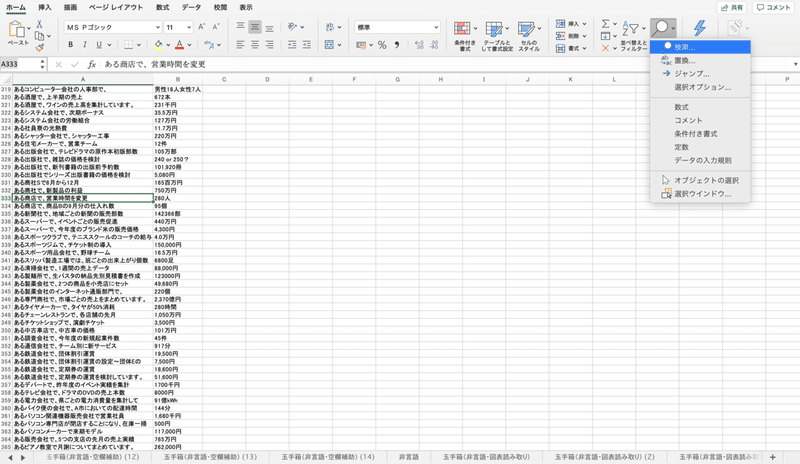Toggle center text alignment
The image size is (800, 464).
pos(255,45)
